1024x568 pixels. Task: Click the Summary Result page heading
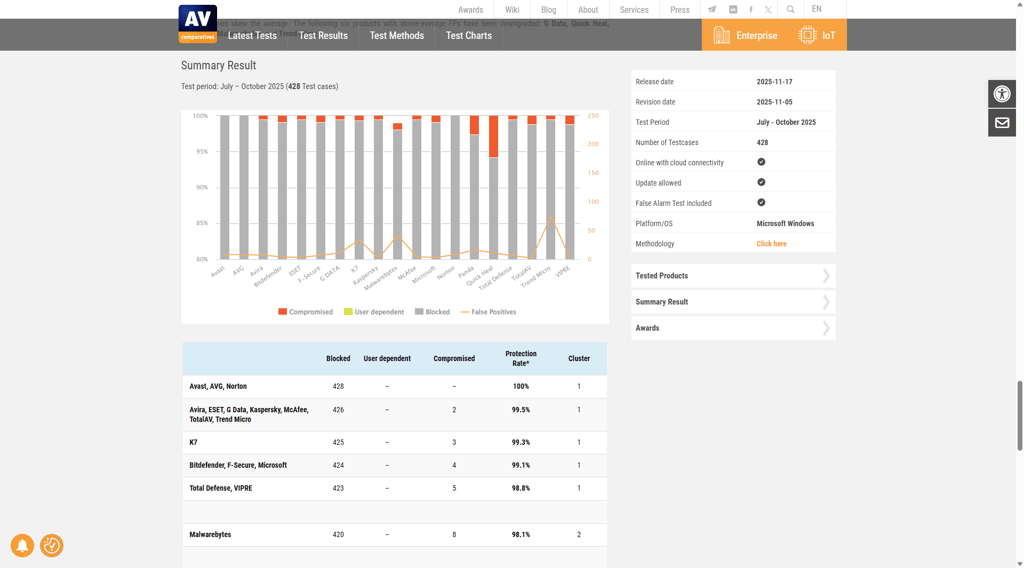coord(218,65)
